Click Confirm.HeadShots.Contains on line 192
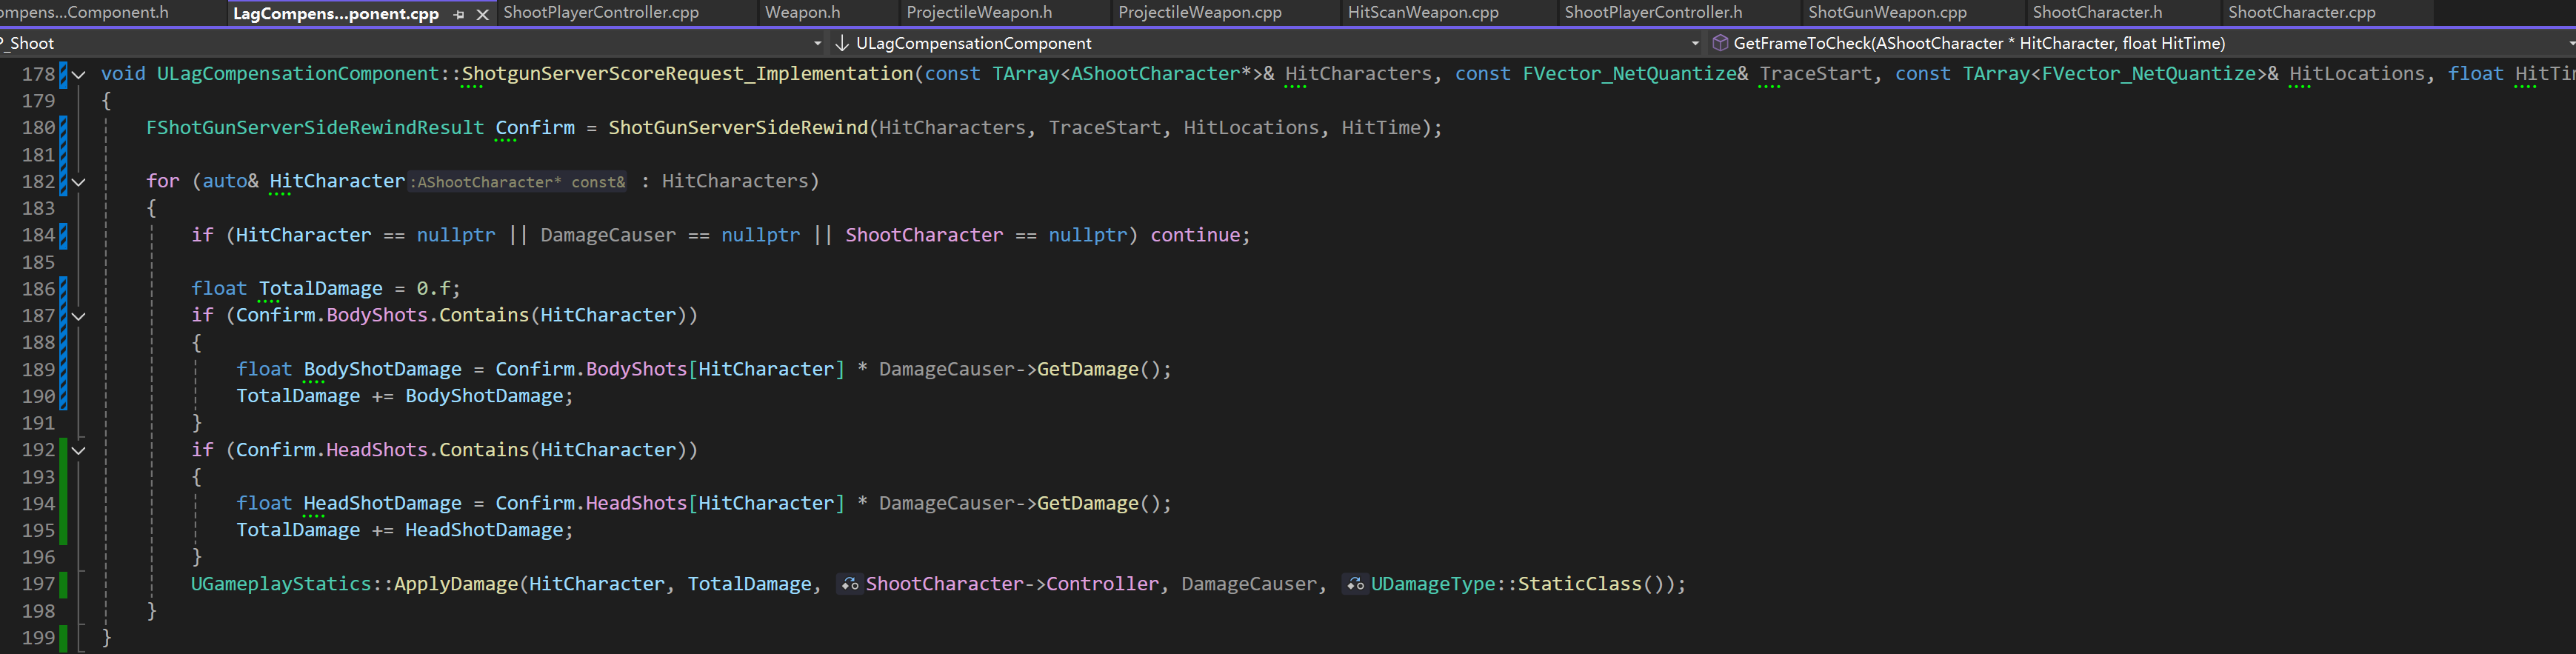This screenshot has width=2576, height=654. pos(382,450)
